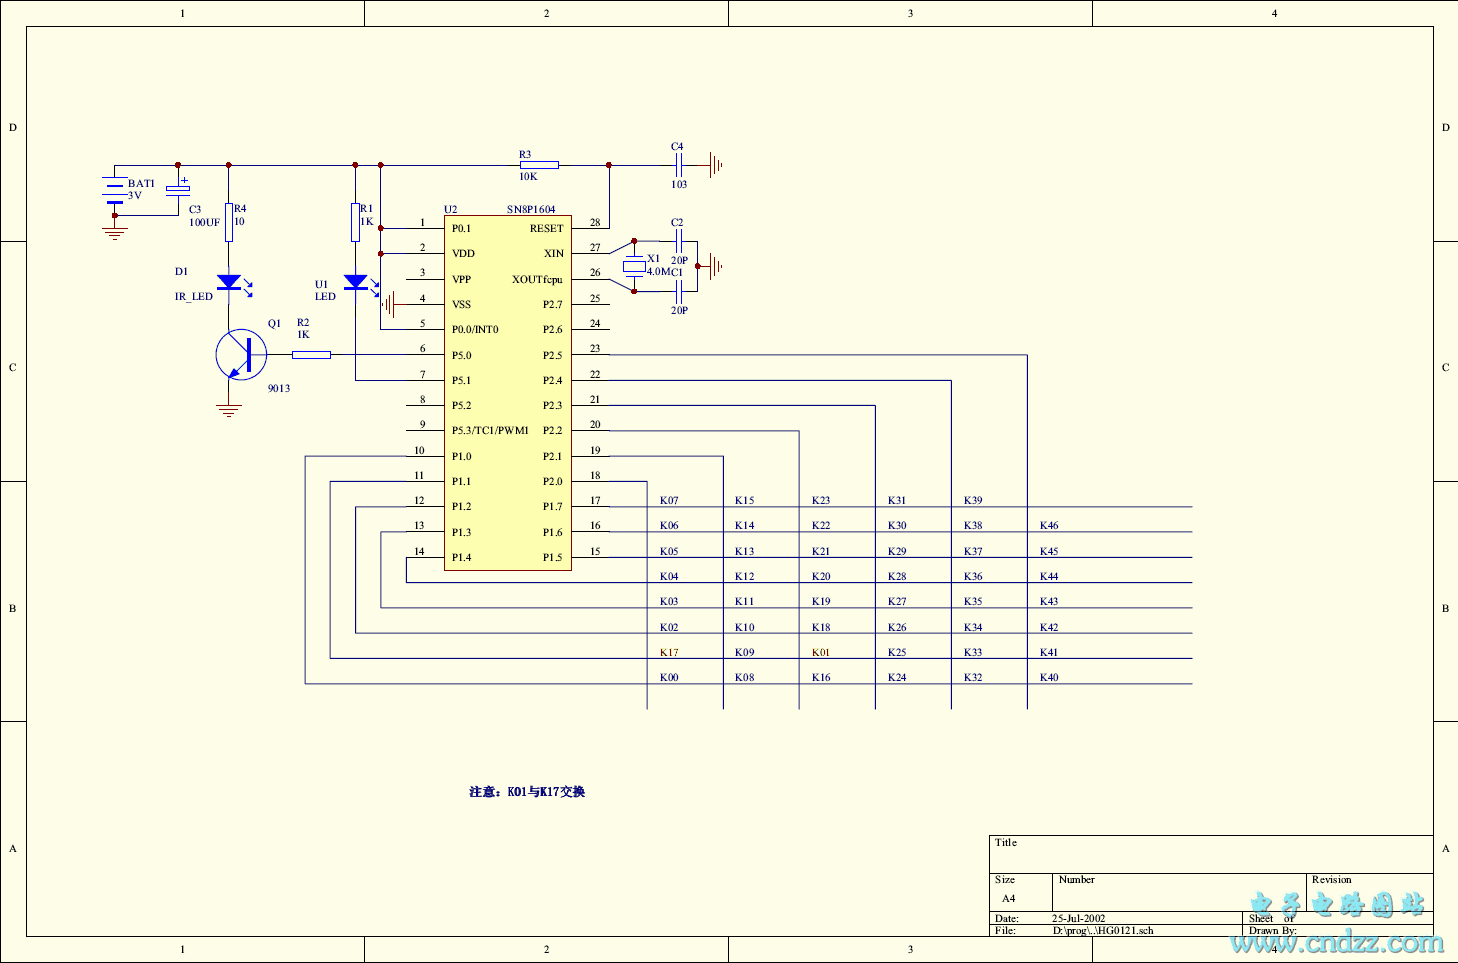The image size is (1458, 963).
Task: Select the U1 LED diode symbol
Action: point(356,283)
